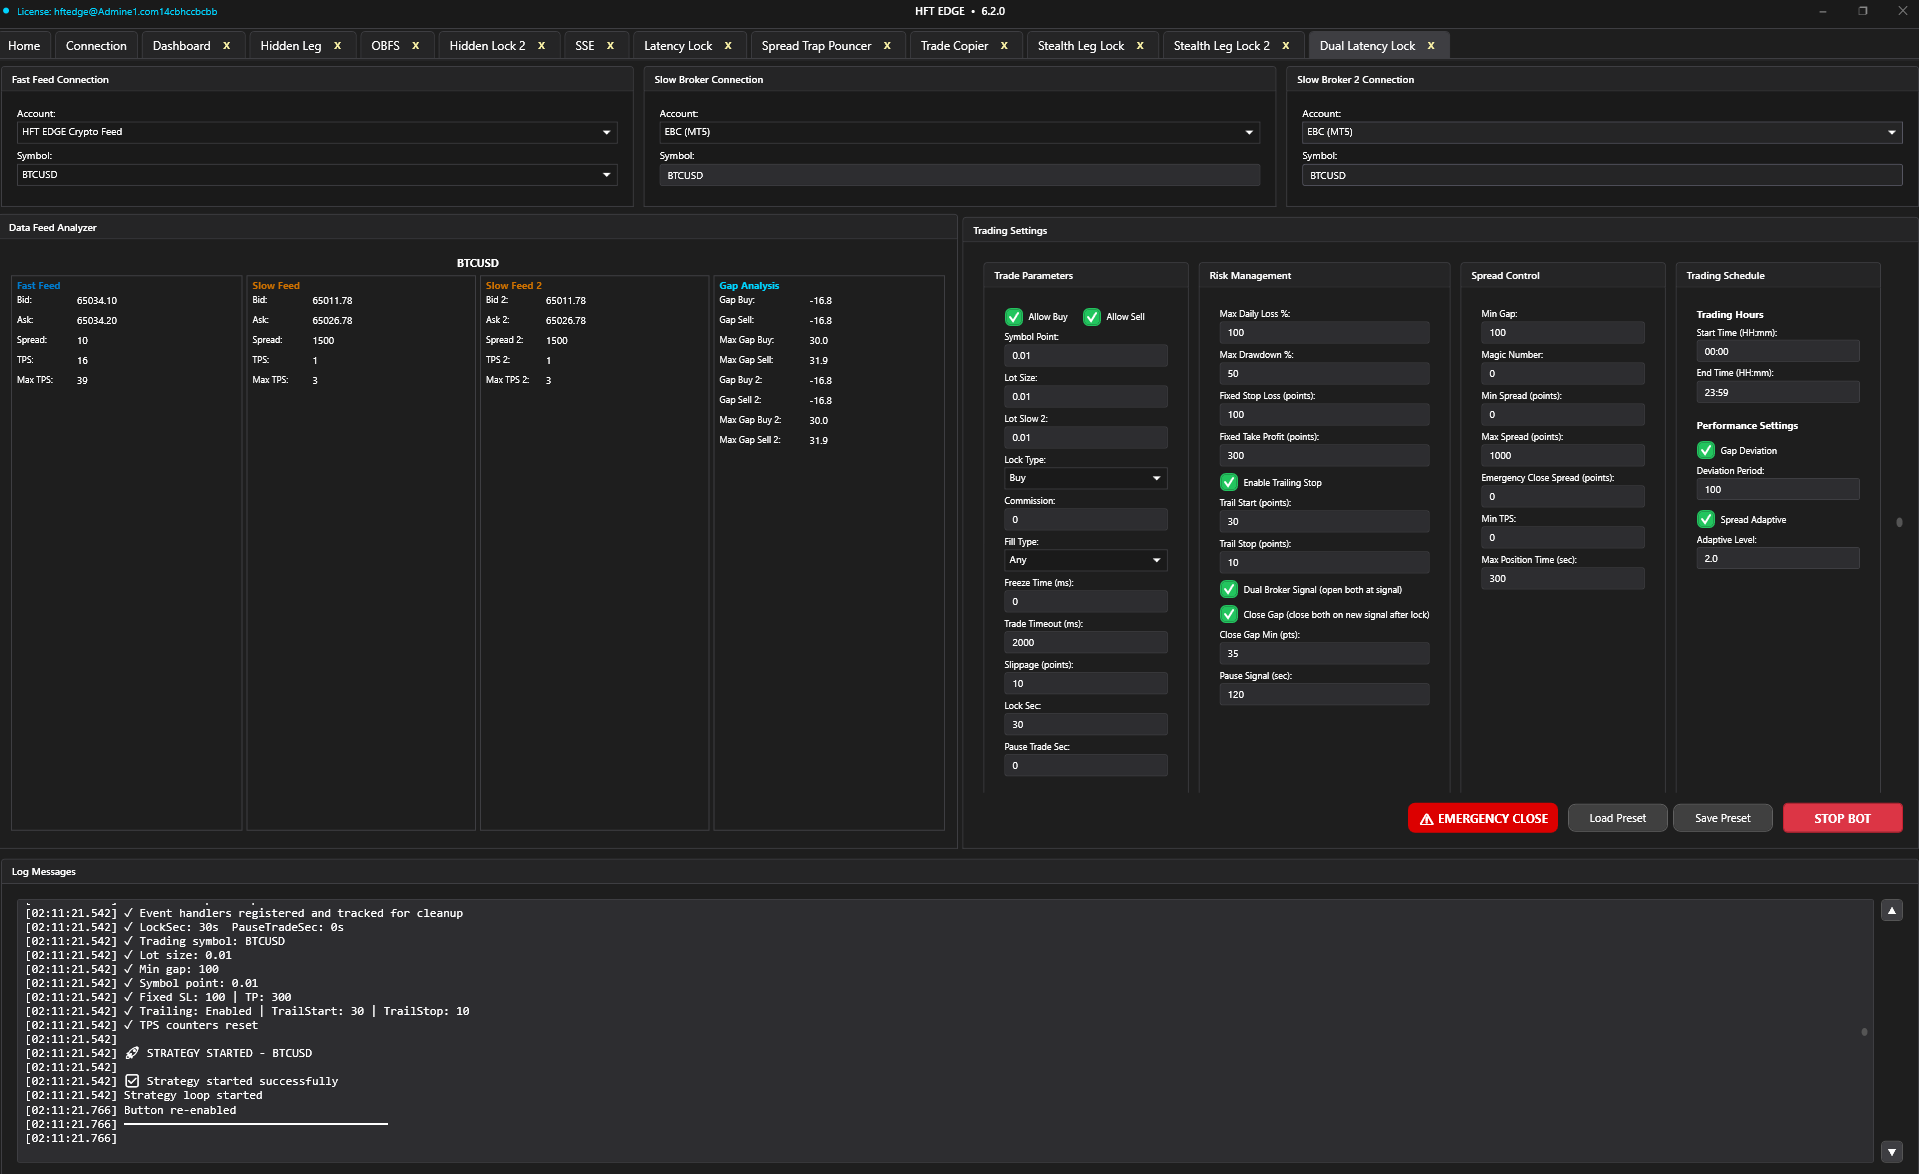The image size is (1919, 1174).
Task: Disable Enable Trailing Stop checkbox
Action: (x=1228, y=483)
